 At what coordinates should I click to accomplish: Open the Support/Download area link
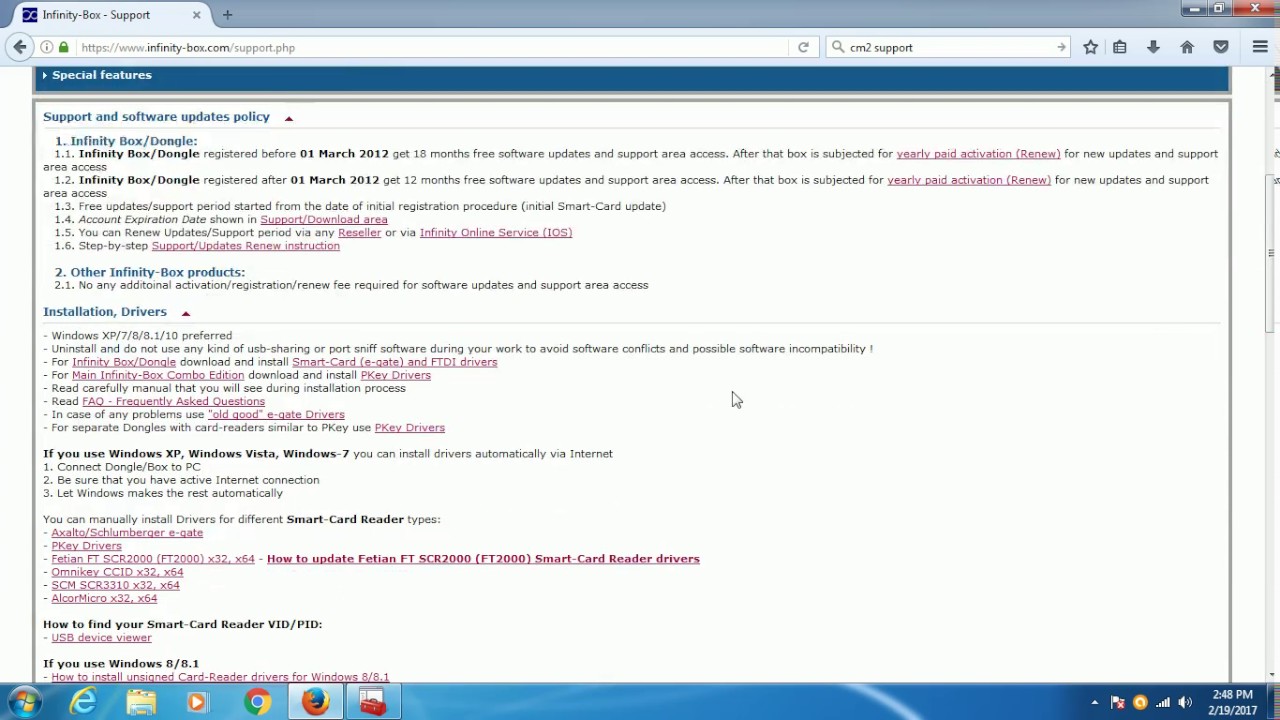tap(324, 219)
